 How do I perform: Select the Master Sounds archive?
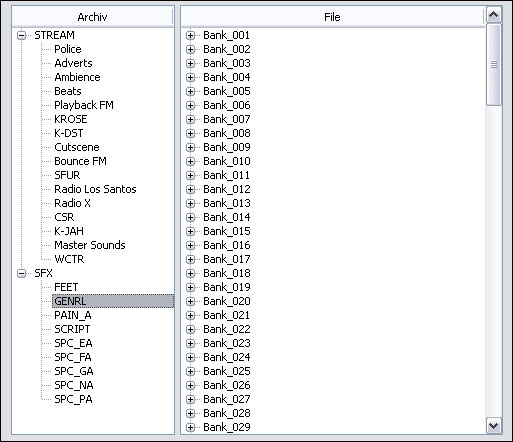(90, 245)
